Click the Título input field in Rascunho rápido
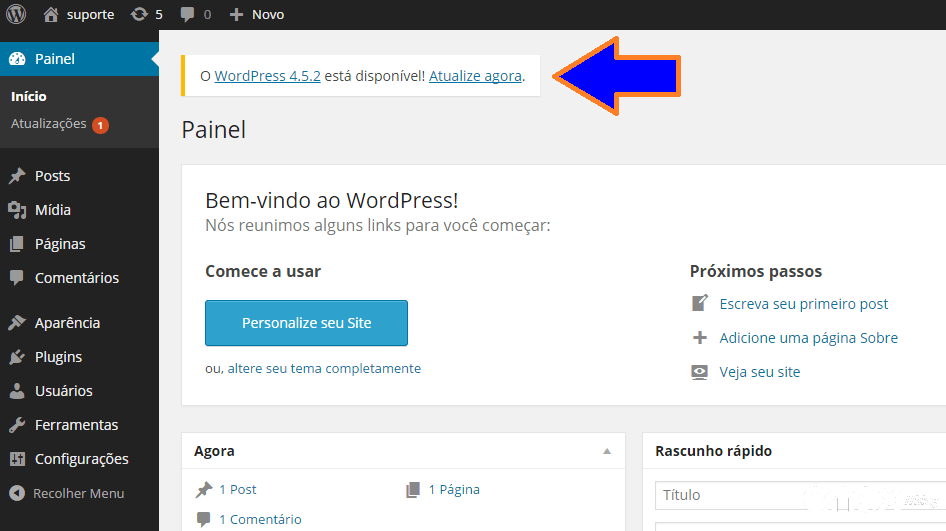Viewport: 946px width, 531px height. (x=801, y=495)
